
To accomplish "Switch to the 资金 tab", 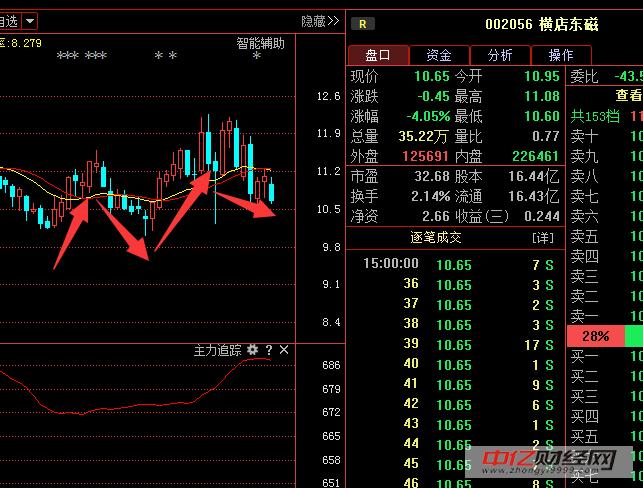I will pos(439,55).
